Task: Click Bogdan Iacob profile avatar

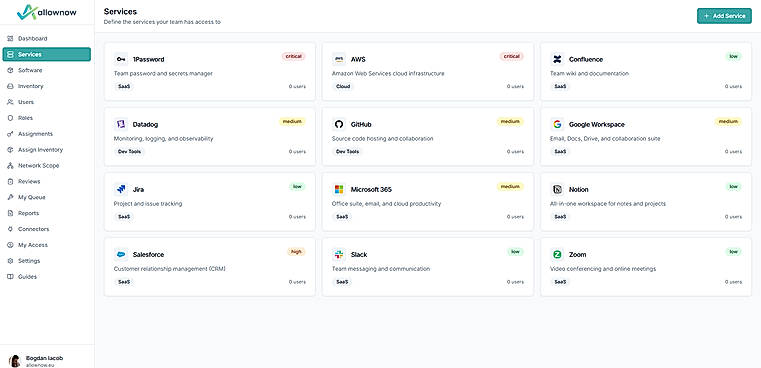Action: coord(15,361)
